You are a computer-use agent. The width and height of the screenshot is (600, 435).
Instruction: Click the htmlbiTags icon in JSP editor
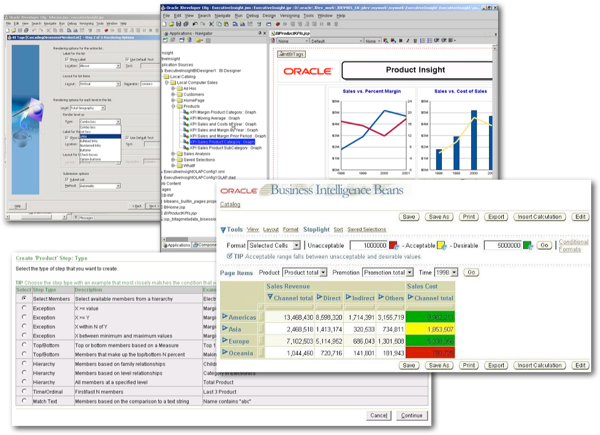[292, 54]
